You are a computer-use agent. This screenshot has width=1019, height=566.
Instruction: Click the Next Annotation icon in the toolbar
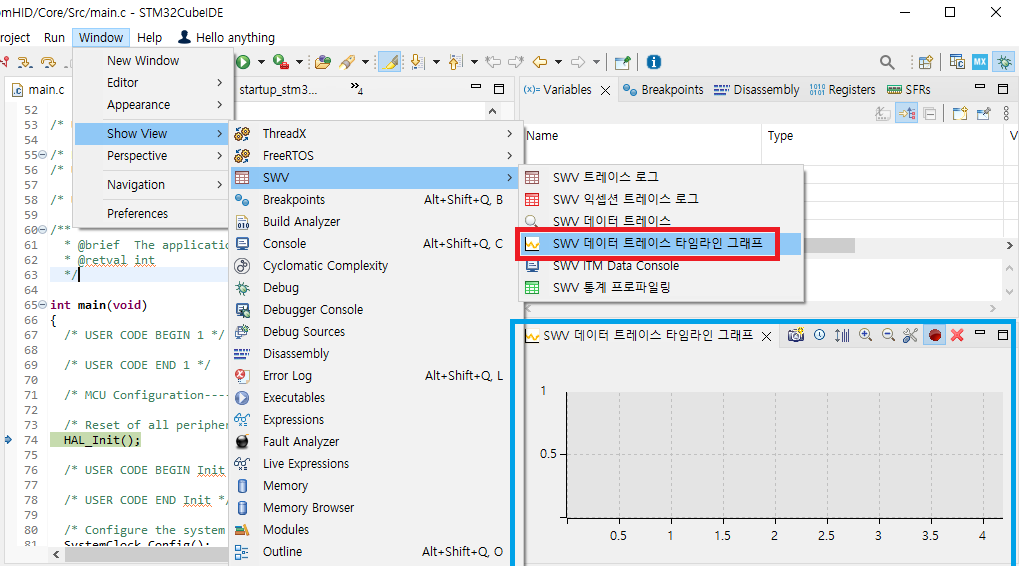click(x=418, y=62)
